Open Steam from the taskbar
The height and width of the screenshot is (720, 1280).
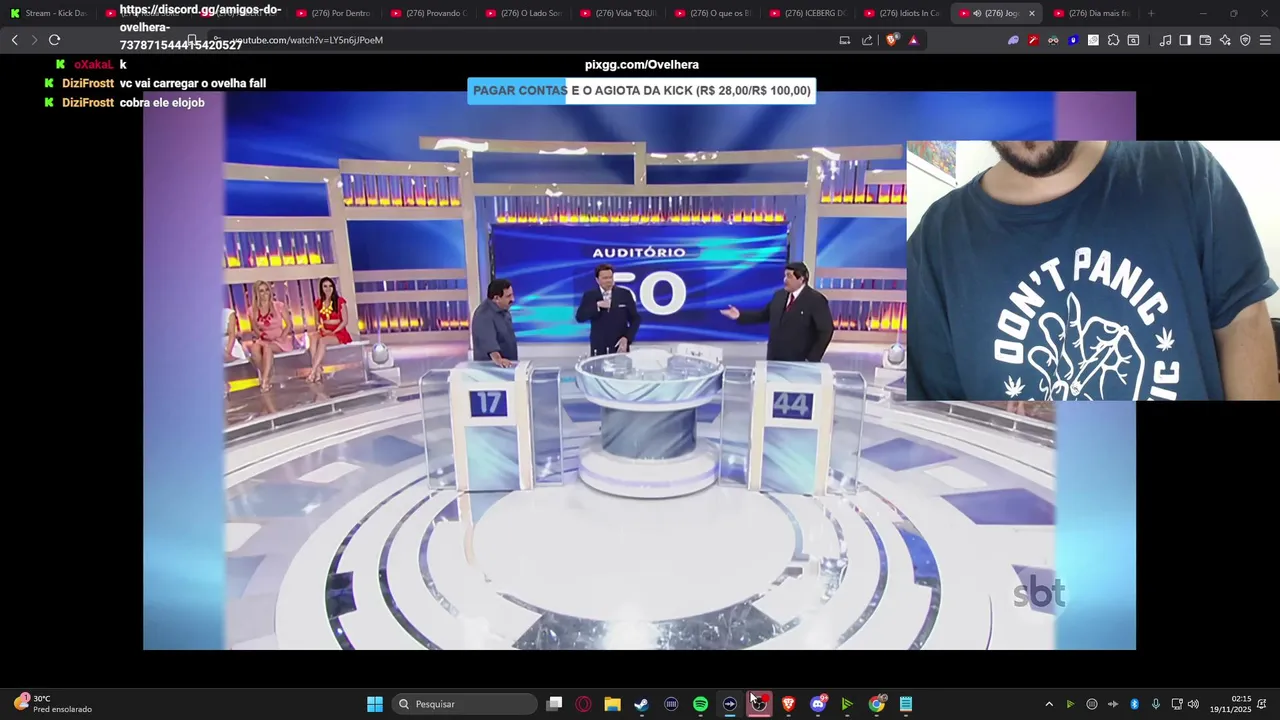pyautogui.click(x=641, y=704)
